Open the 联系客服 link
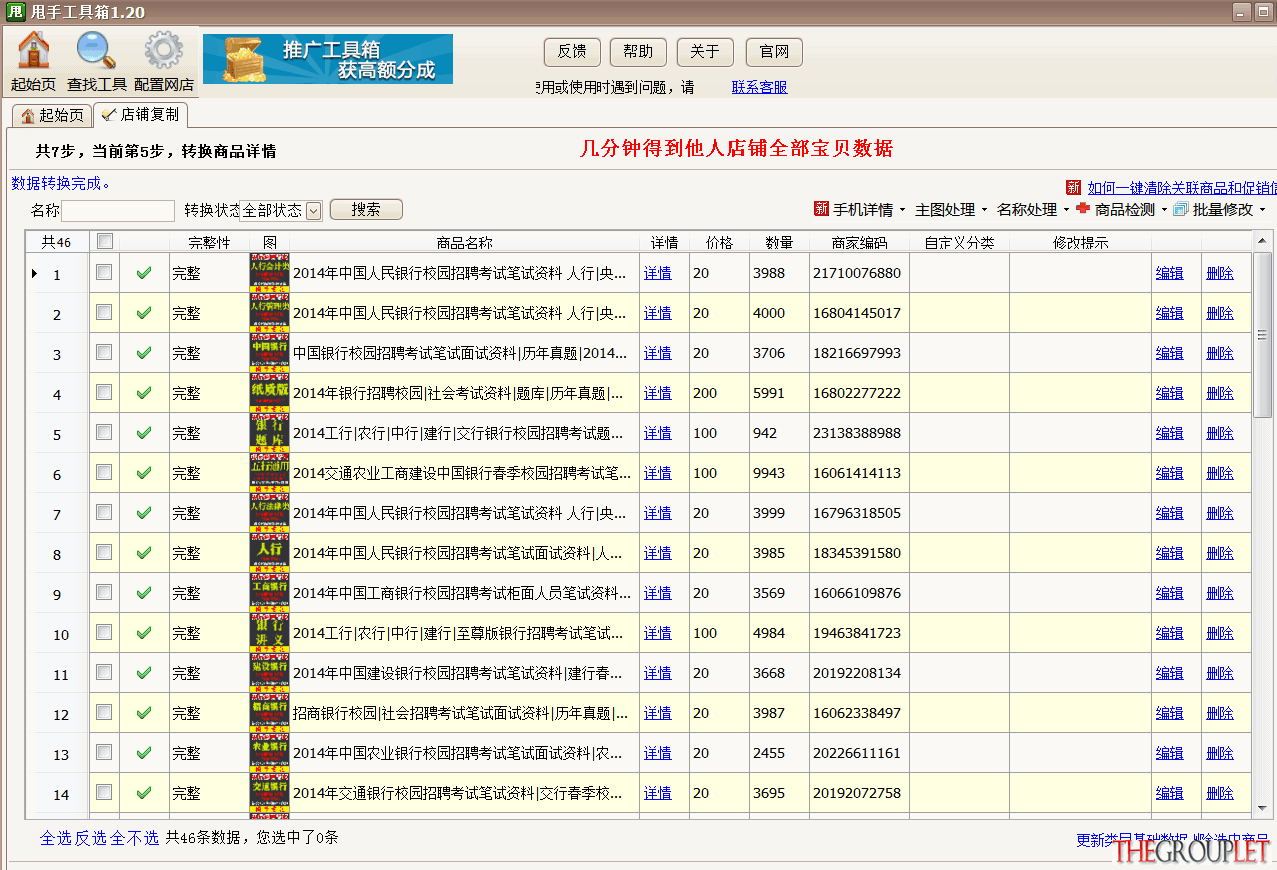Viewport: 1277px width, 870px height. click(759, 87)
